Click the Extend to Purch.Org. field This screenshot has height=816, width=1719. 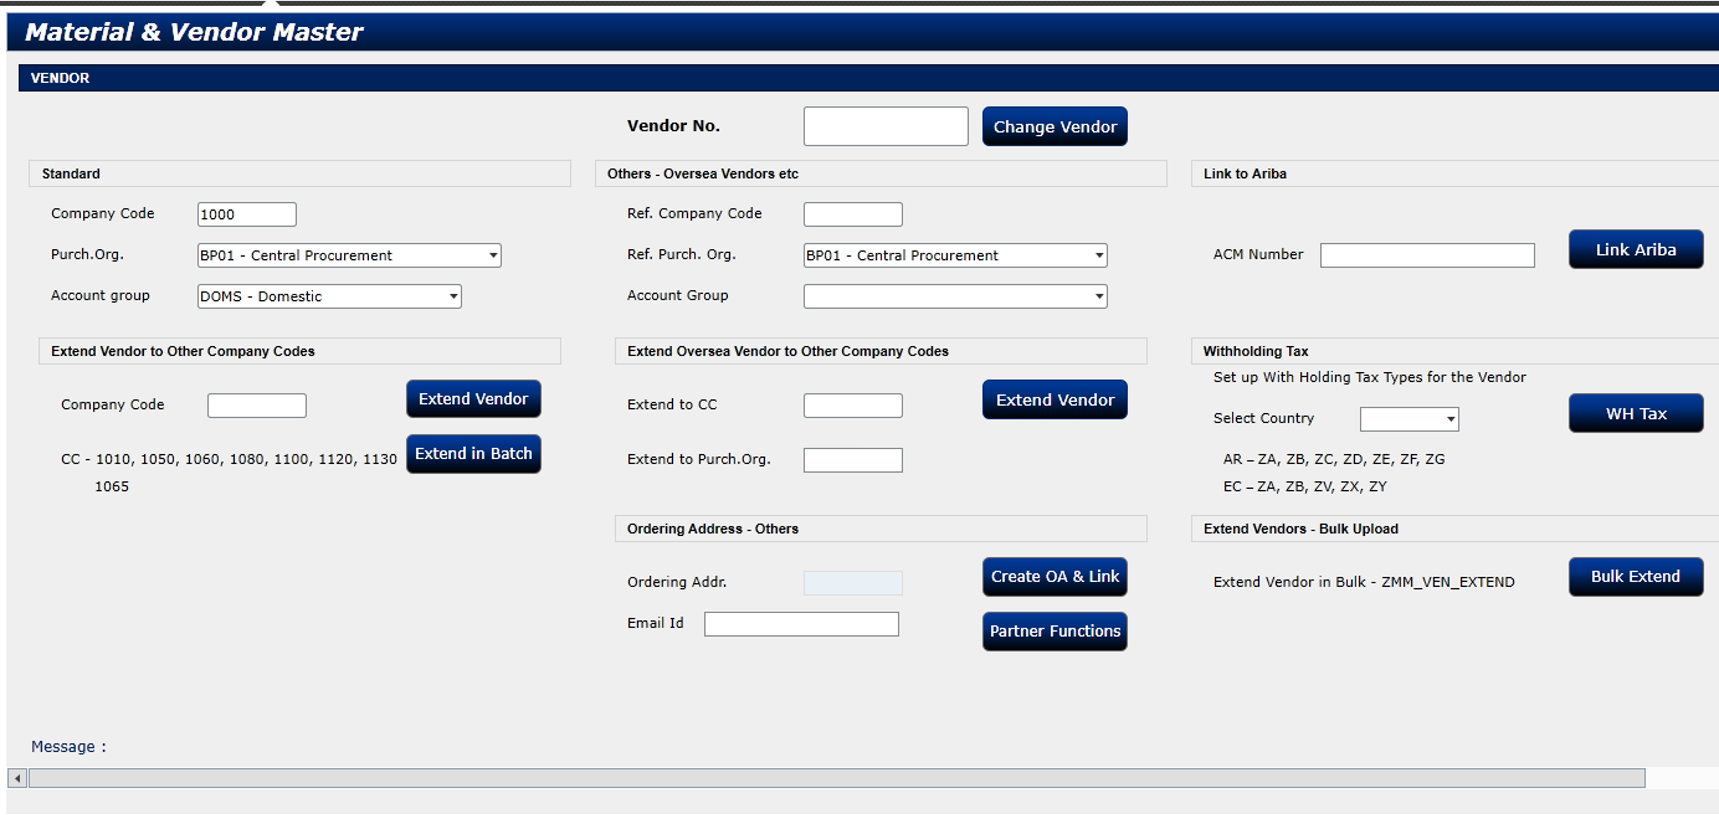(852, 460)
